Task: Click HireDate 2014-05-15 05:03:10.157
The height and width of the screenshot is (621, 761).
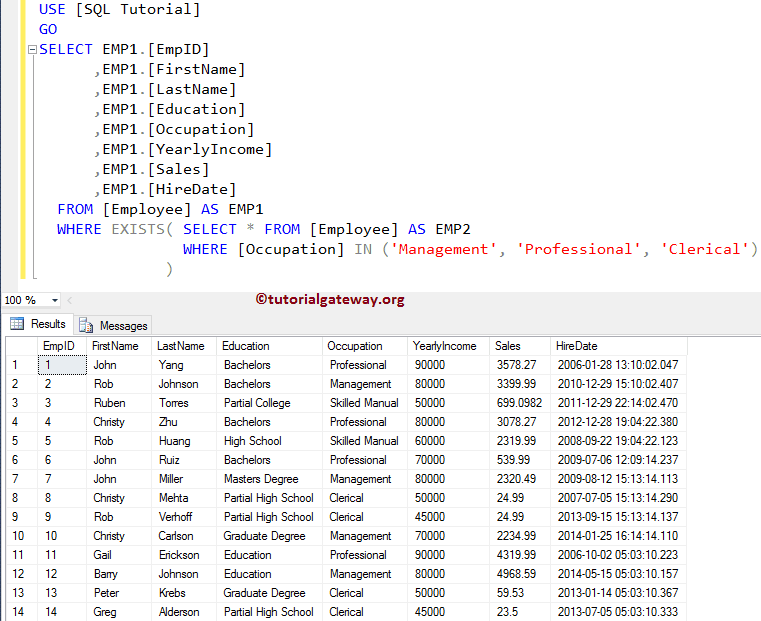Action: click(618, 574)
